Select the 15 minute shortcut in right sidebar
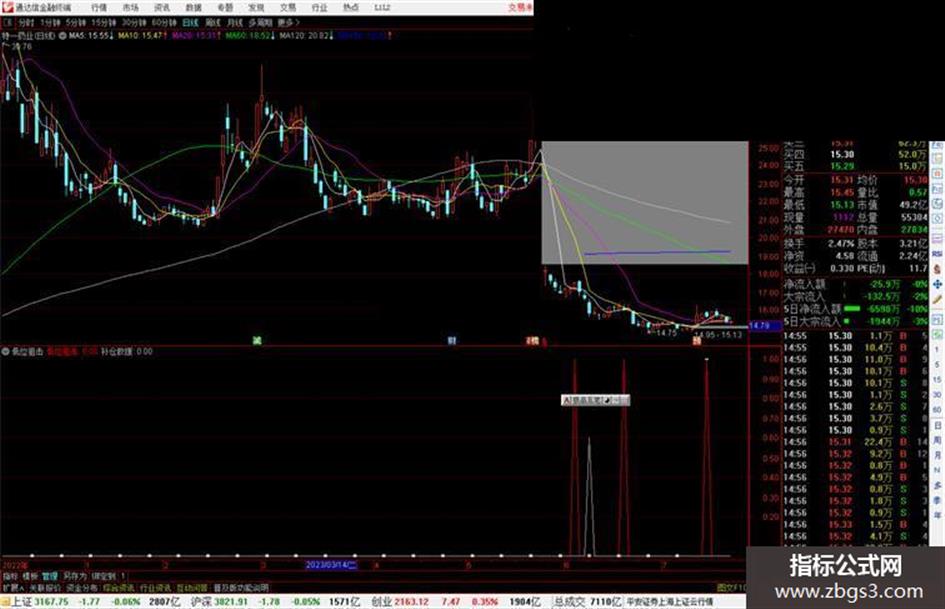This screenshot has height=609, width=945. [937, 380]
